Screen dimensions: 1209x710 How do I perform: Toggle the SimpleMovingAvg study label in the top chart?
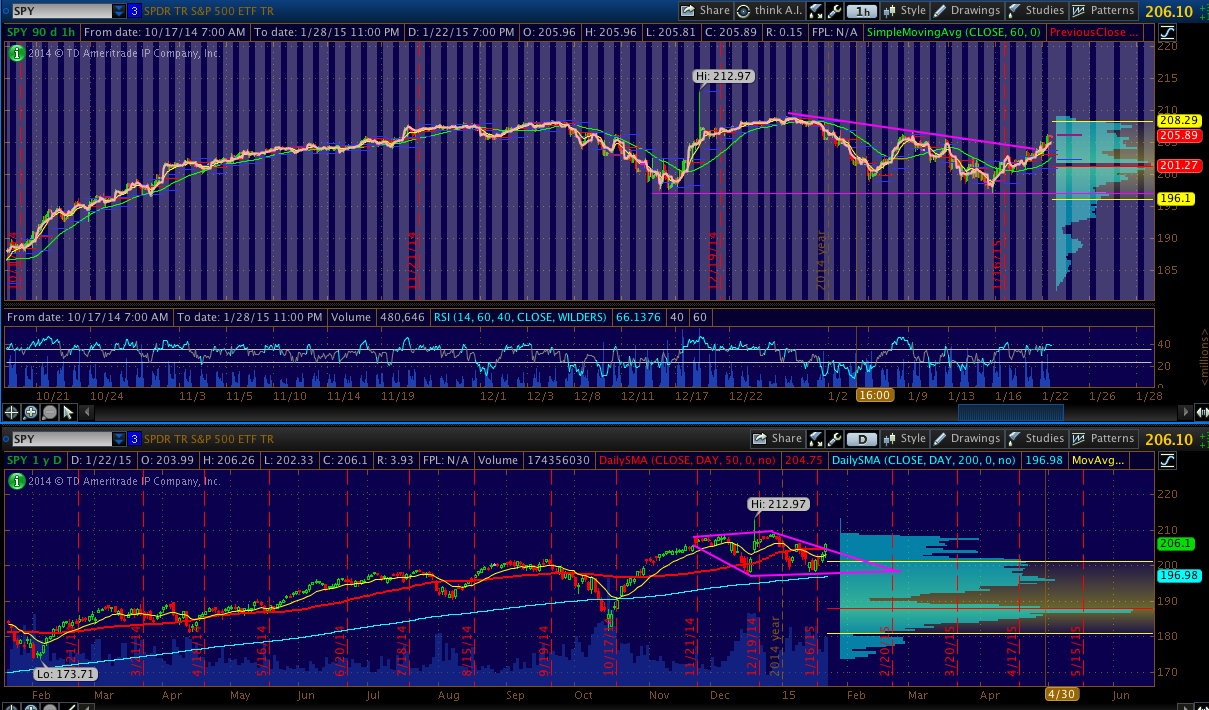coord(950,32)
